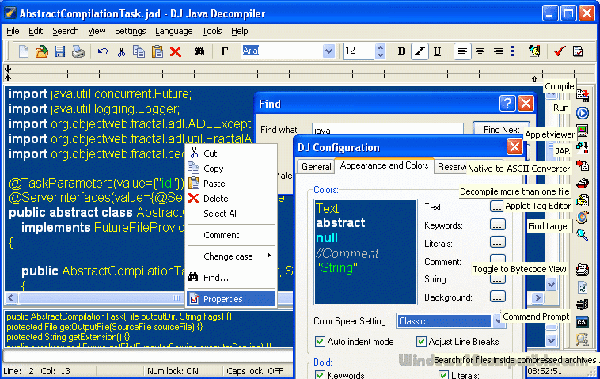Switch to the General tab
The height and width of the screenshot is (379, 600).
316,167
